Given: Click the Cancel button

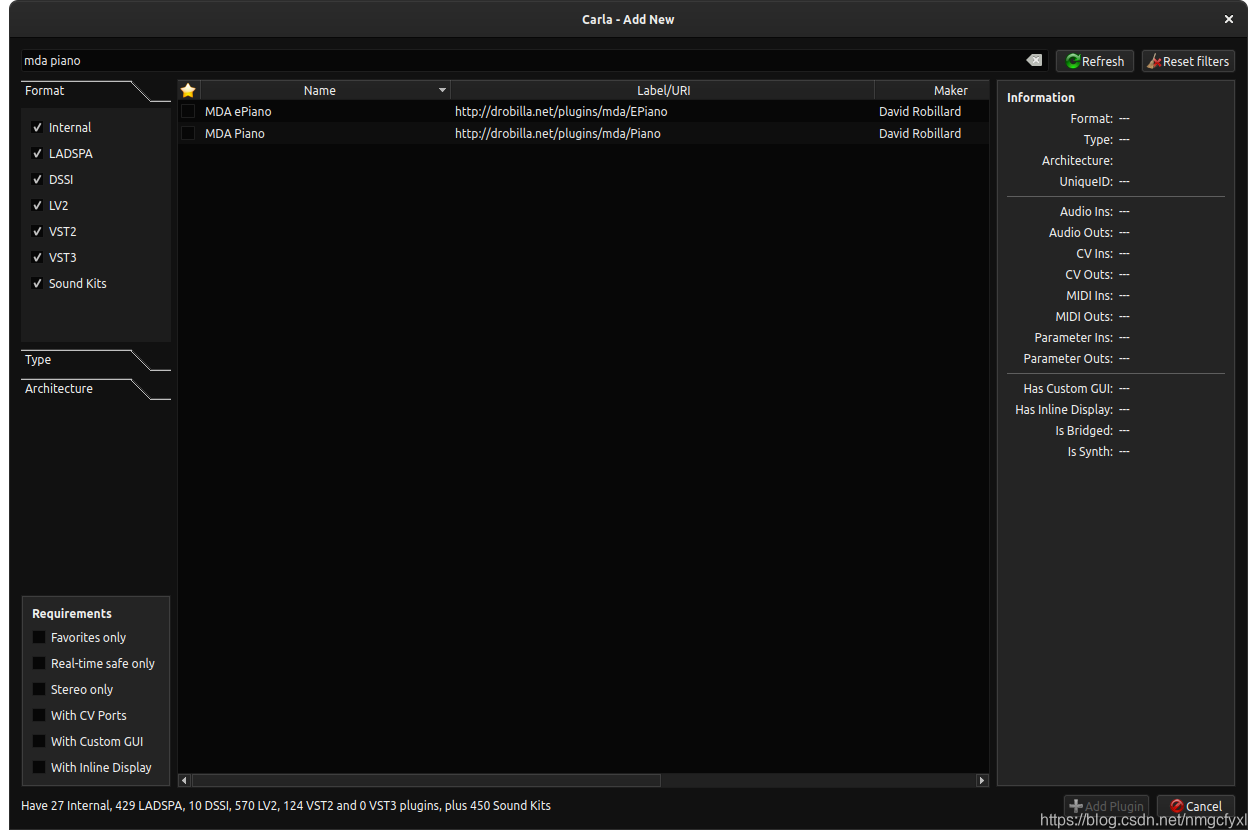Looking at the screenshot, I should 1196,806.
